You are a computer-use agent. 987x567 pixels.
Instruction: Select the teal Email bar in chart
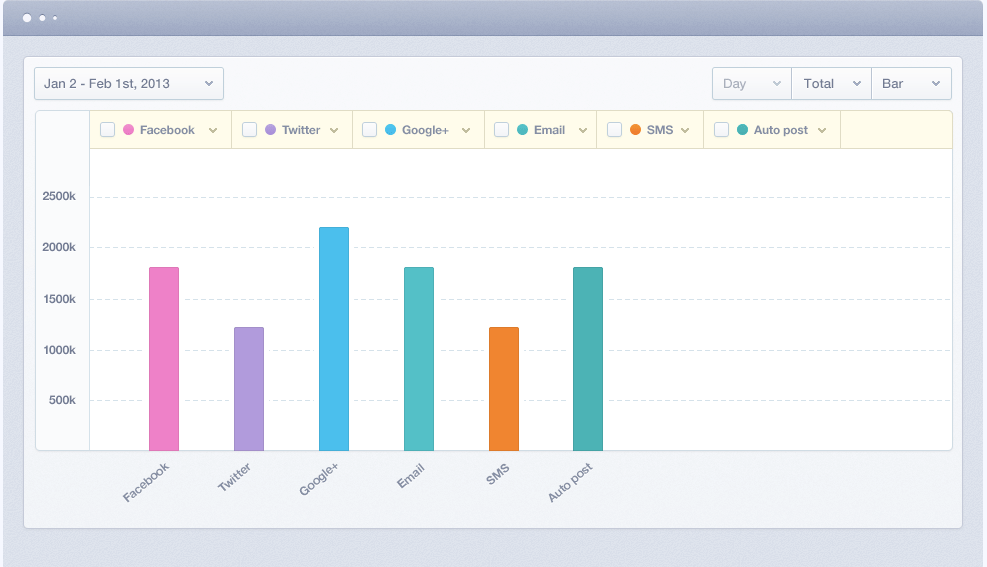point(419,359)
